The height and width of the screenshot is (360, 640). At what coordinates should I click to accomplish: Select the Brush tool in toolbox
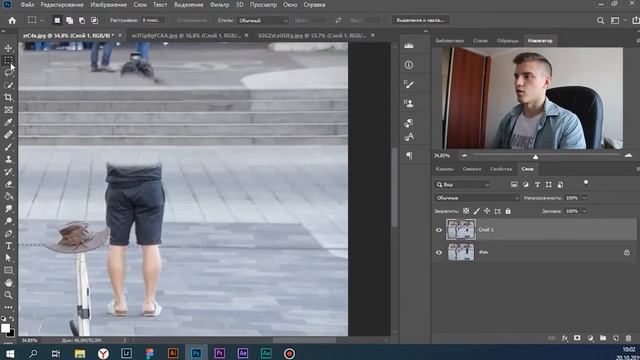click(x=8, y=147)
